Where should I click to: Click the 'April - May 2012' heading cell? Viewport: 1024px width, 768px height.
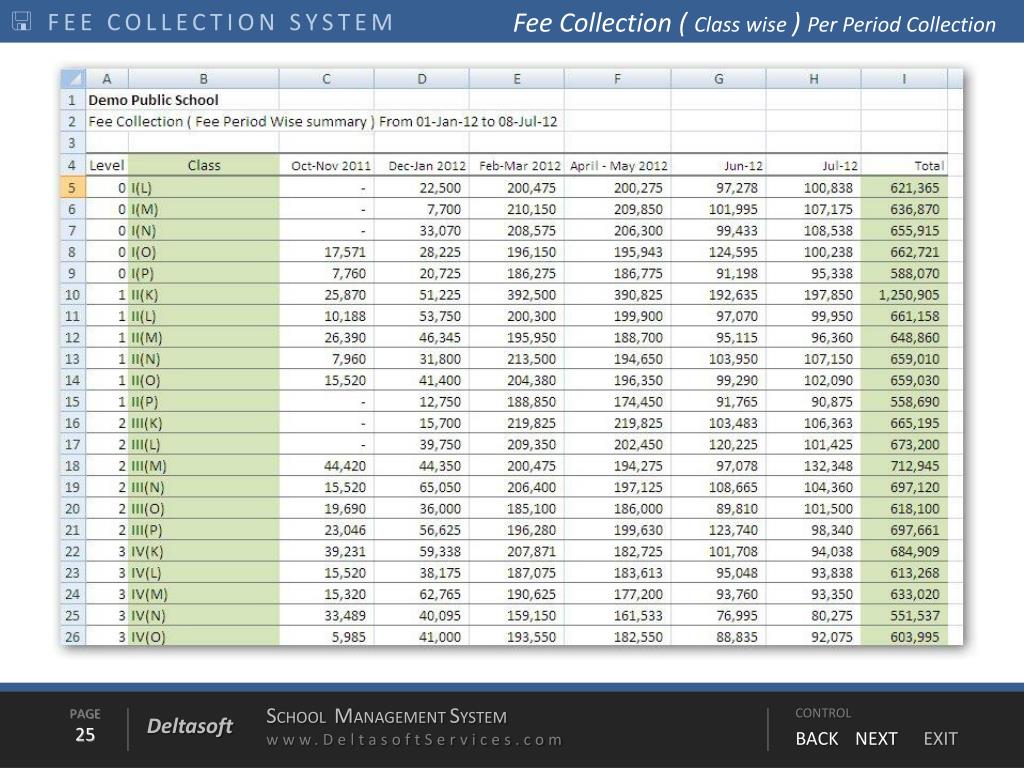click(x=618, y=166)
